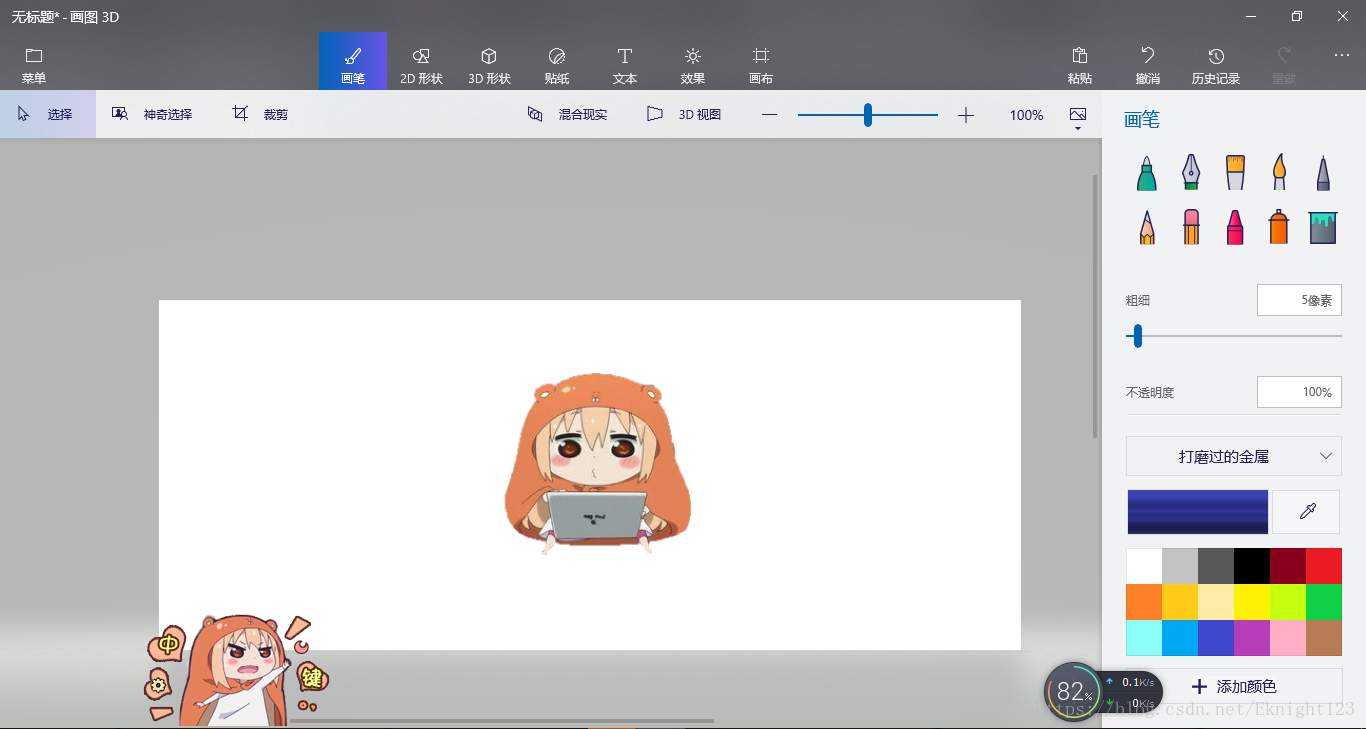Viewport: 1366px width, 729px height.
Task: Choose the dark gray color swatch
Action: pyautogui.click(x=1216, y=566)
